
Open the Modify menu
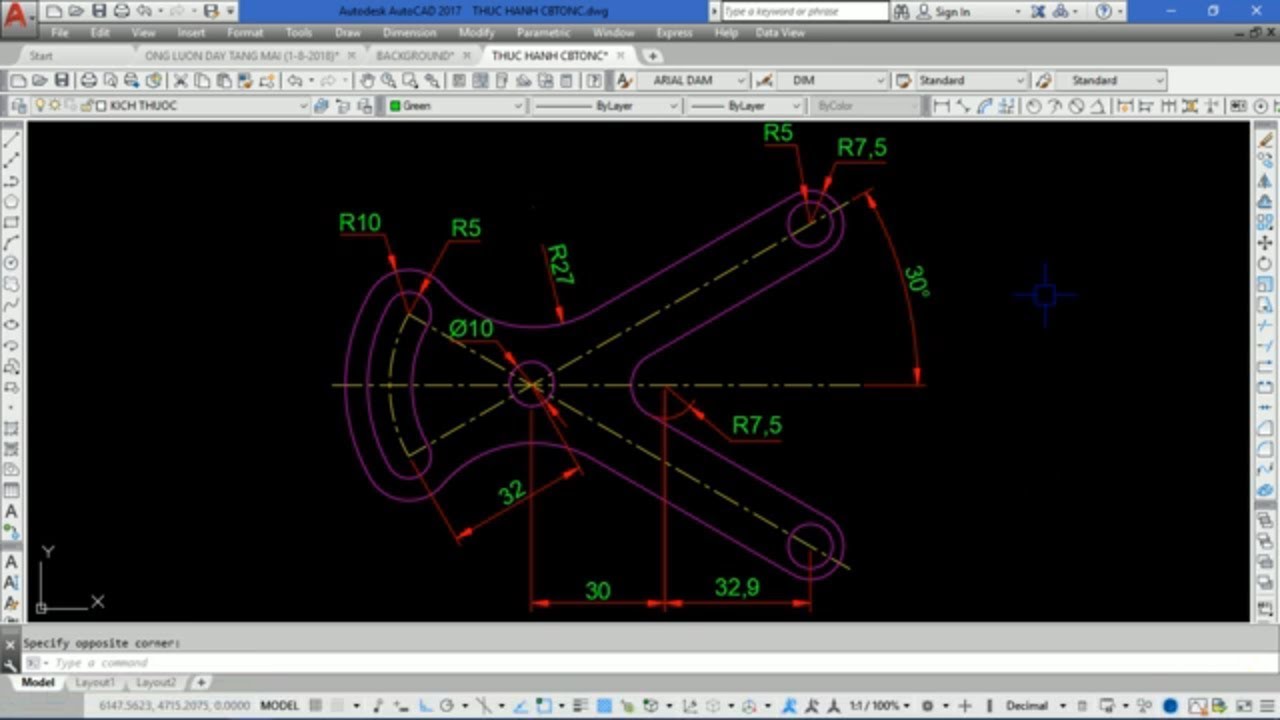pos(476,32)
